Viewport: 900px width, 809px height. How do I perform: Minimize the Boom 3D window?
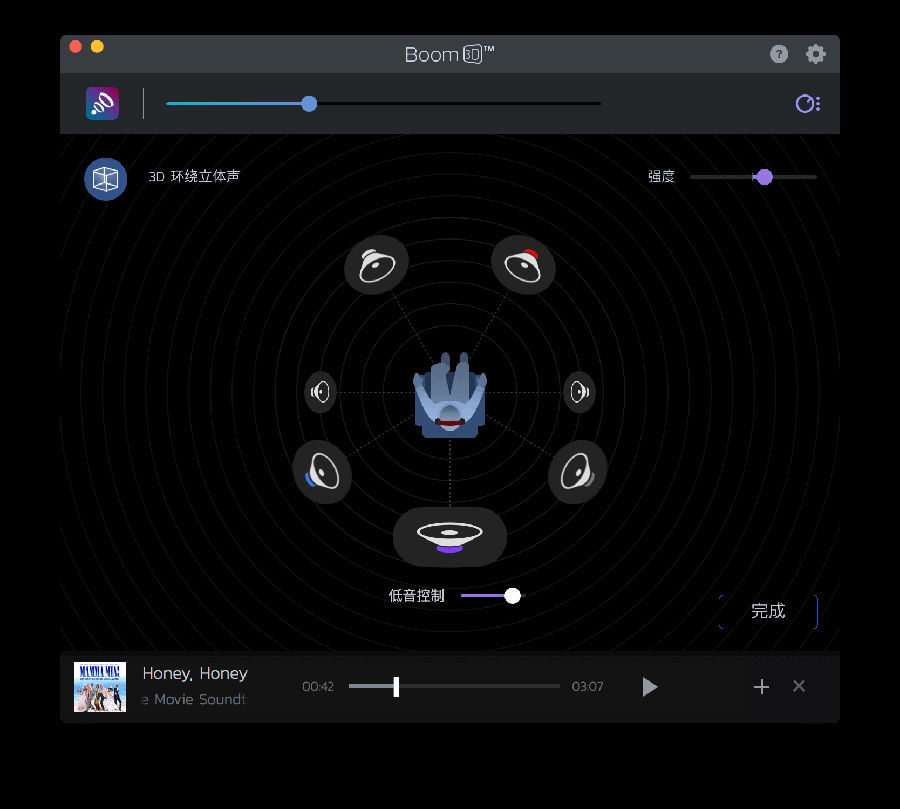(98, 47)
